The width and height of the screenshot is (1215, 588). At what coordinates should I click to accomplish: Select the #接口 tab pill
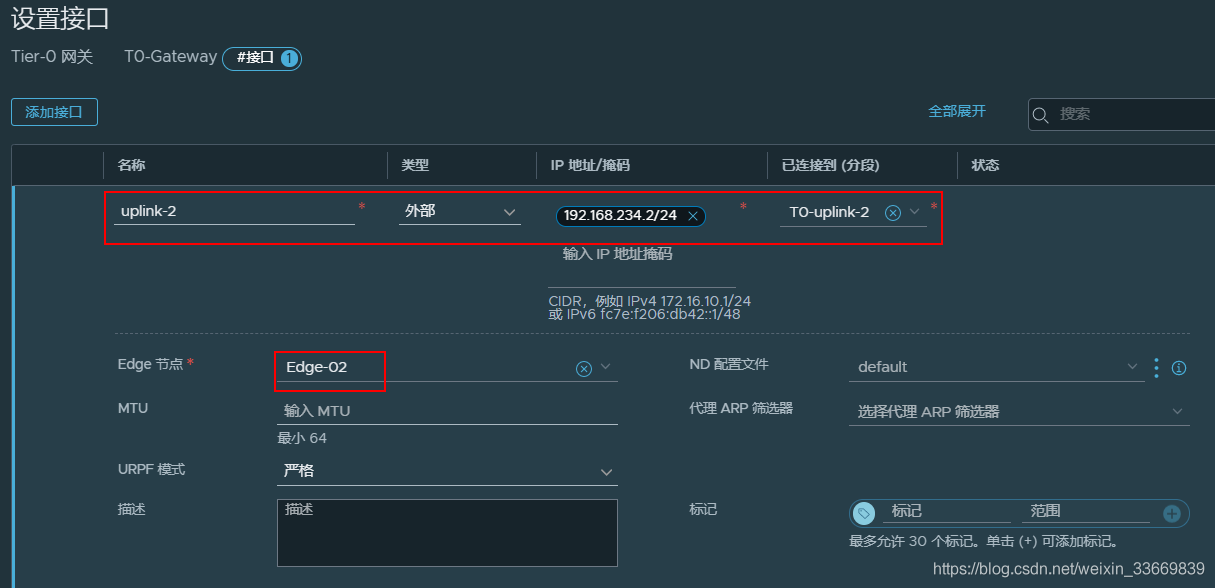[x=262, y=58]
